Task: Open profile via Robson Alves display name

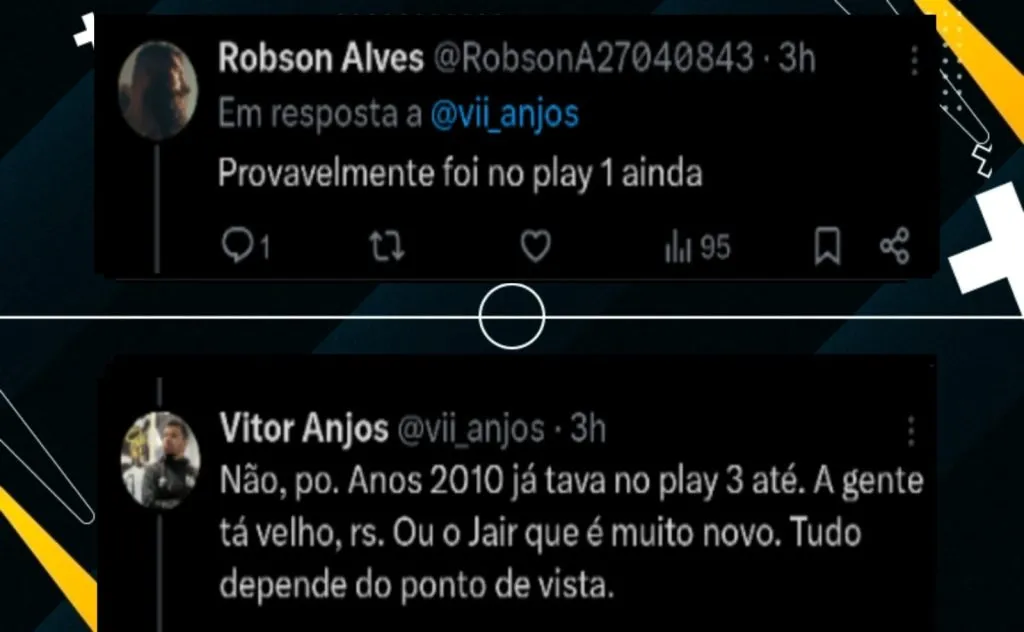Action: click(x=321, y=57)
